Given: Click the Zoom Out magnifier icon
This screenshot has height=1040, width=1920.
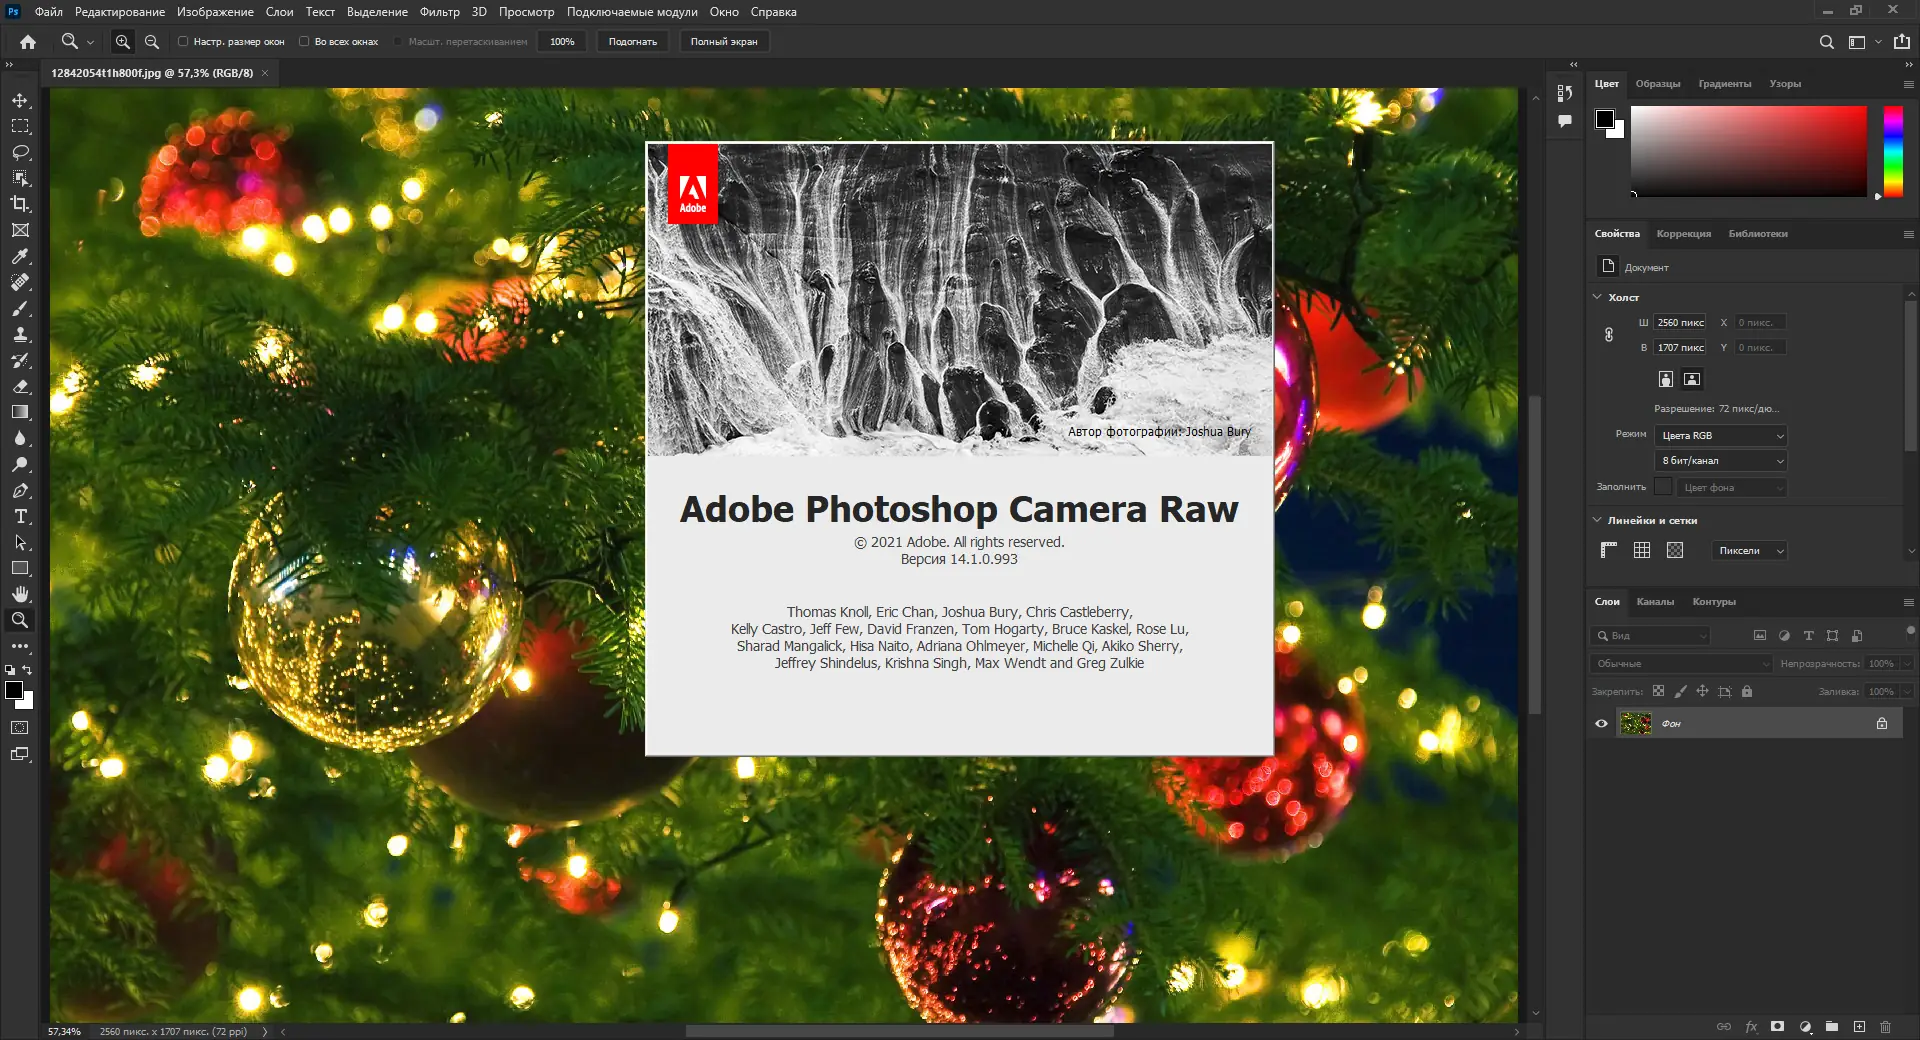Looking at the screenshot, I should [x=152, y=42].
